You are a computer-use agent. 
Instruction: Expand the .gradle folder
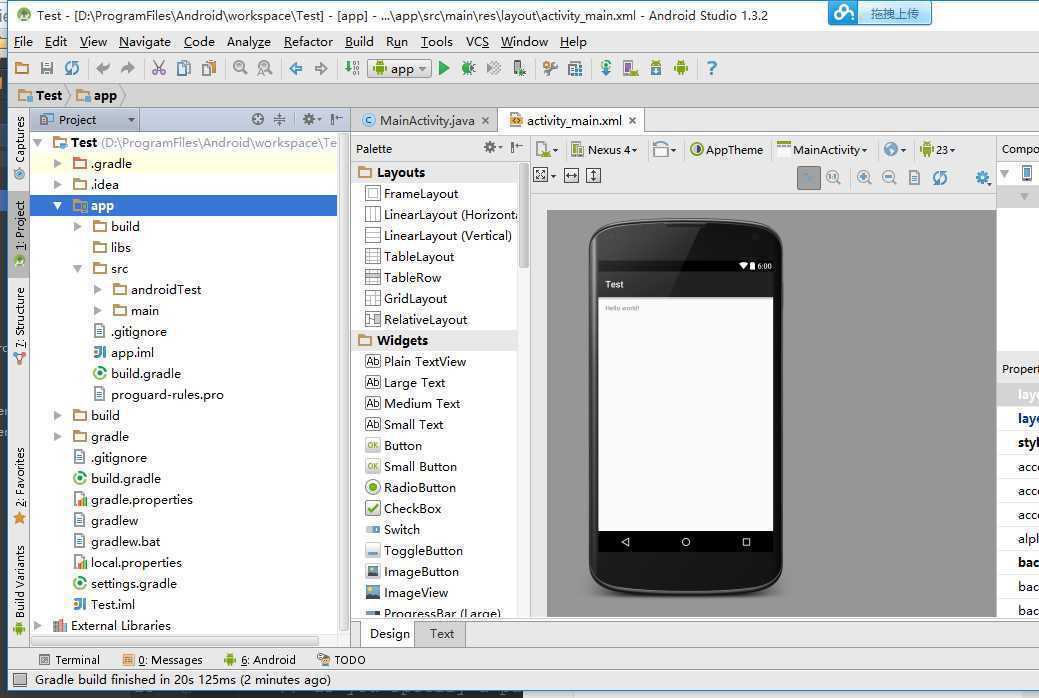click(x=58, y=163)
